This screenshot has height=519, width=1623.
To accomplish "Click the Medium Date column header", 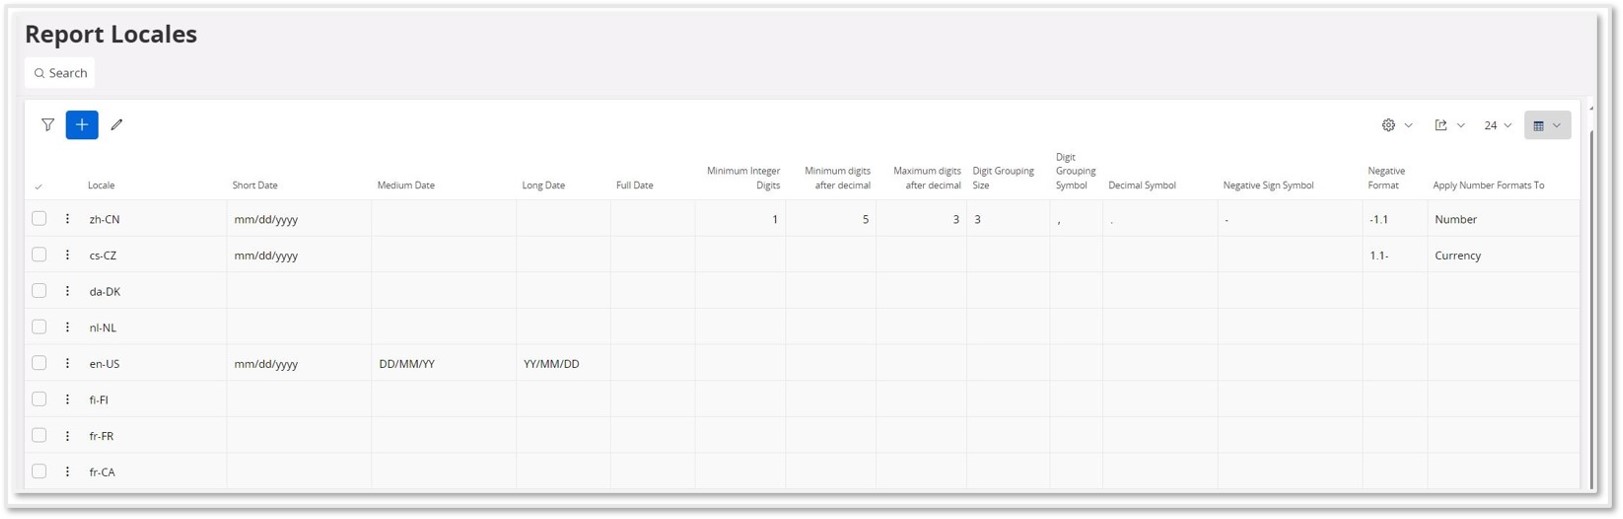I will coord(406,185).
